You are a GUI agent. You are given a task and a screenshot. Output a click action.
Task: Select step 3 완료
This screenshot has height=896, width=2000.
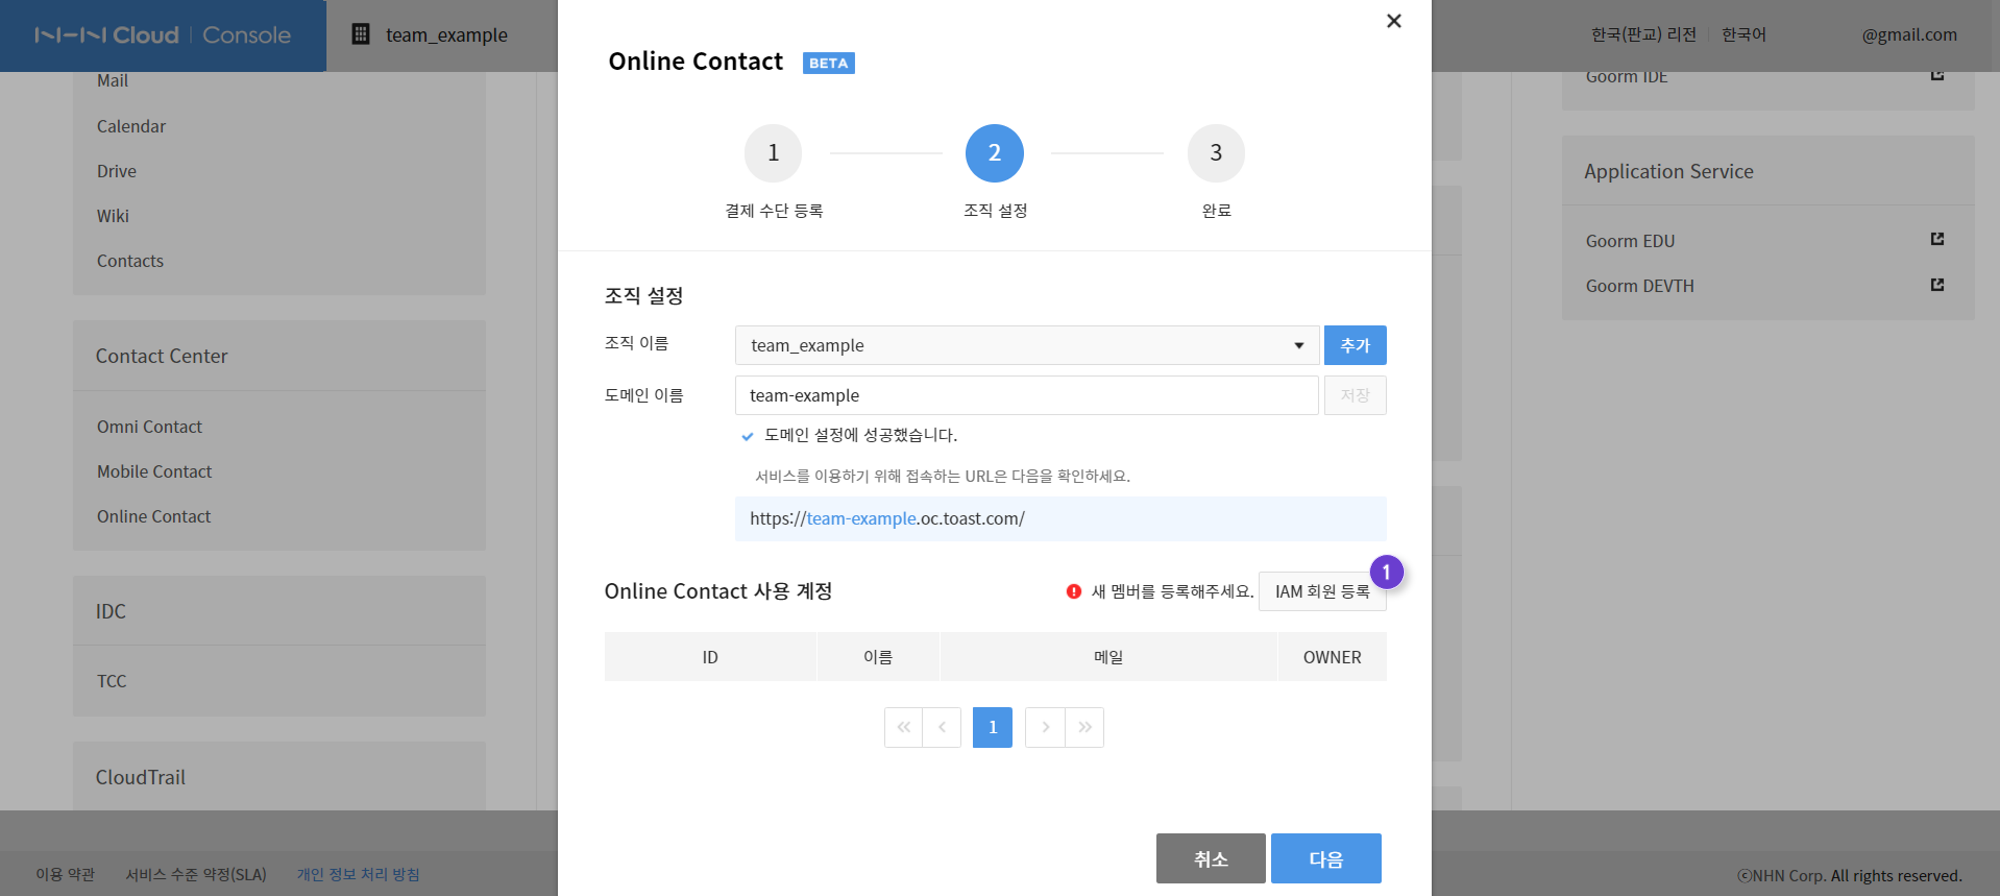[1216, 153]
